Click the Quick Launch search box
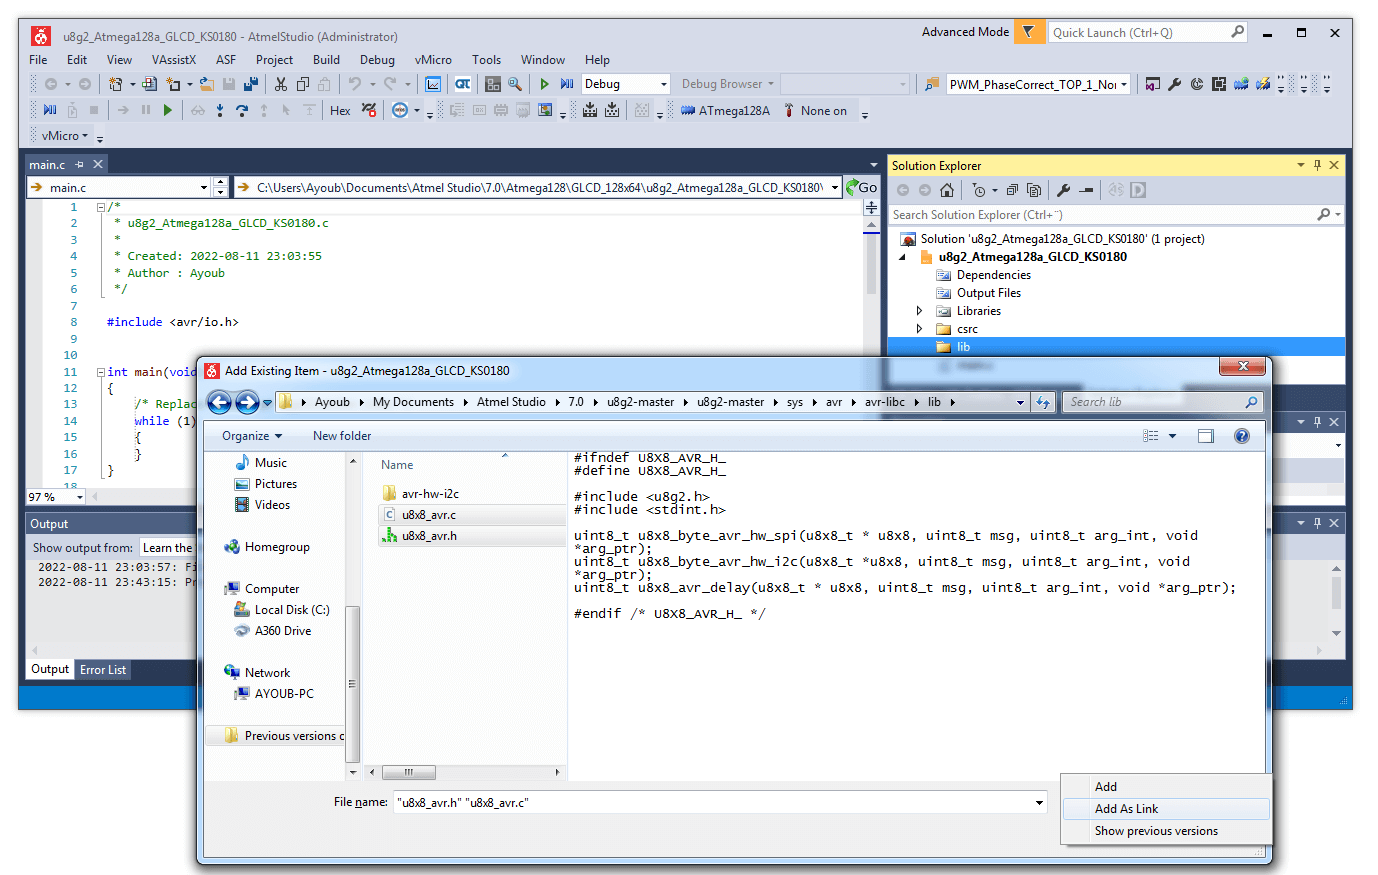 tap(1147, 32)
